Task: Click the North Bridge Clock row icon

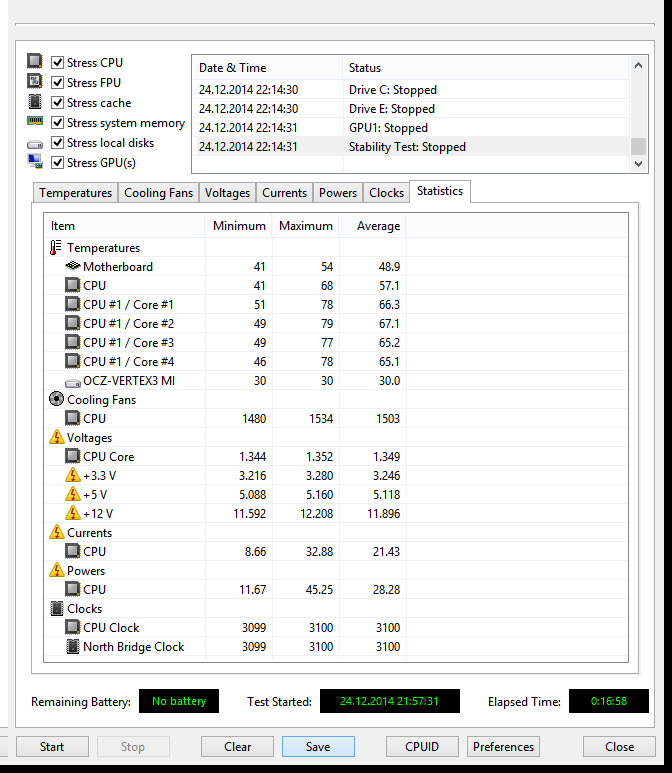Action: pyautogui.click(x=72, y=646)
